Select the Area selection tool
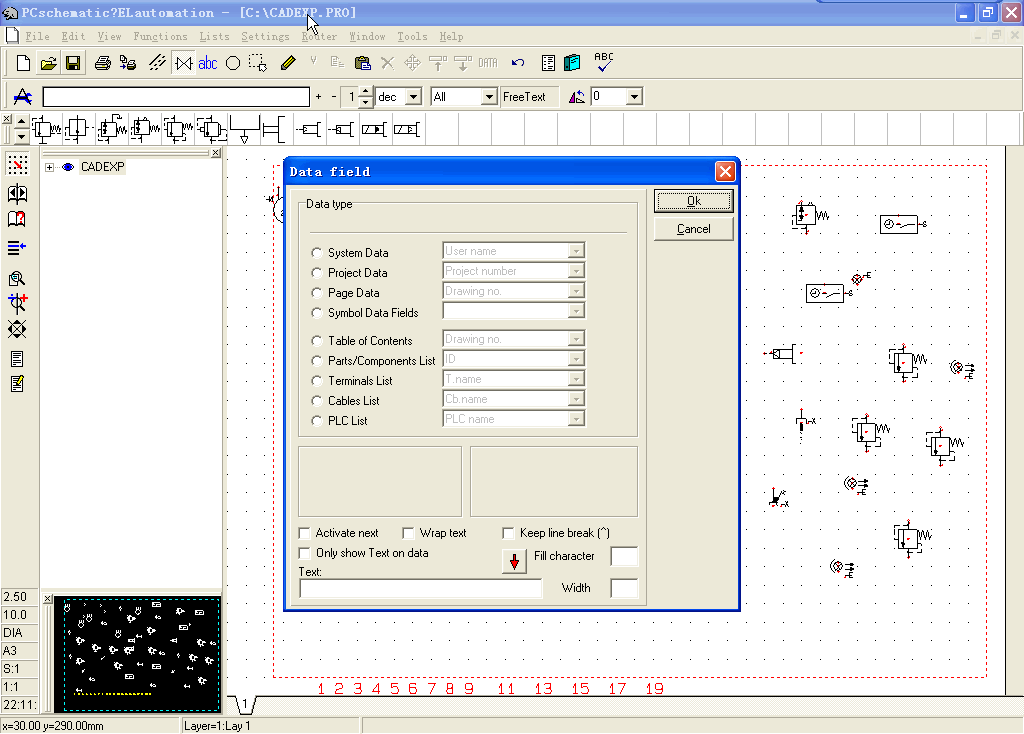Viewport: 1024px width, 734px height. pyautogui.click(x=258, y=63)
